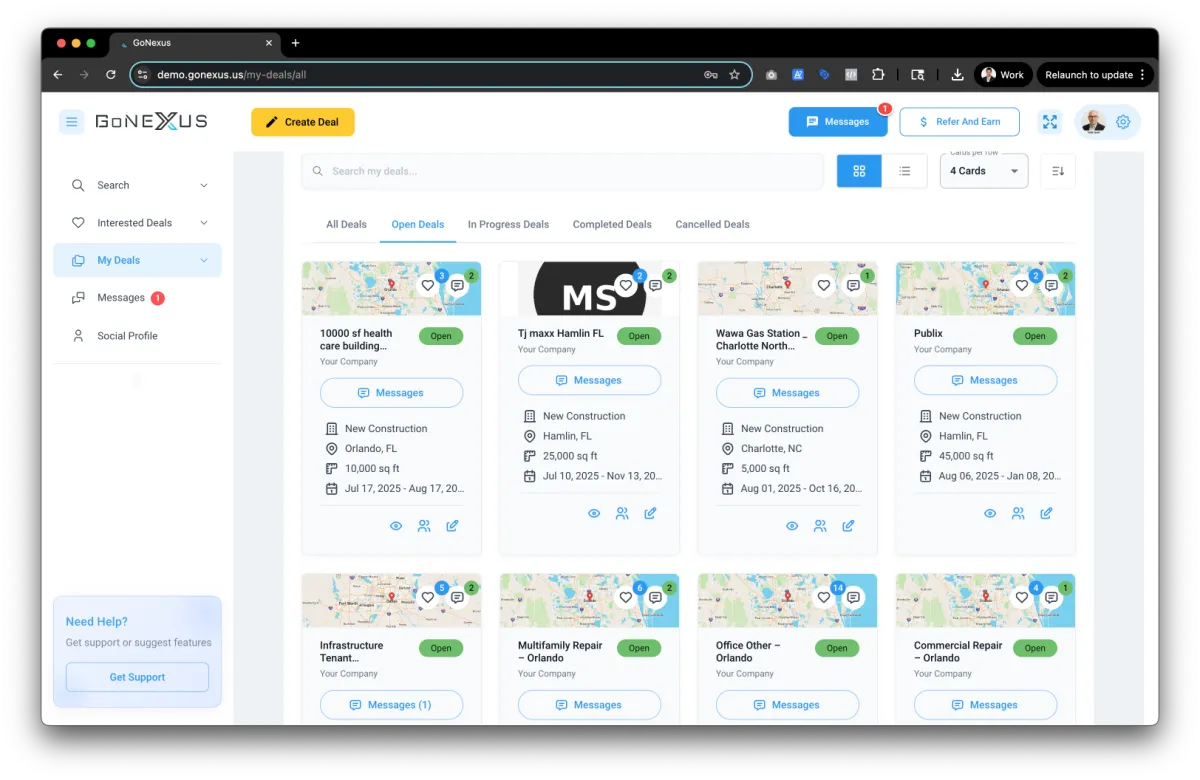Open Messages on Tj maxx Hamlin card
The height and width of the screenshot is (780, 1200).
[x=589, y=380]
